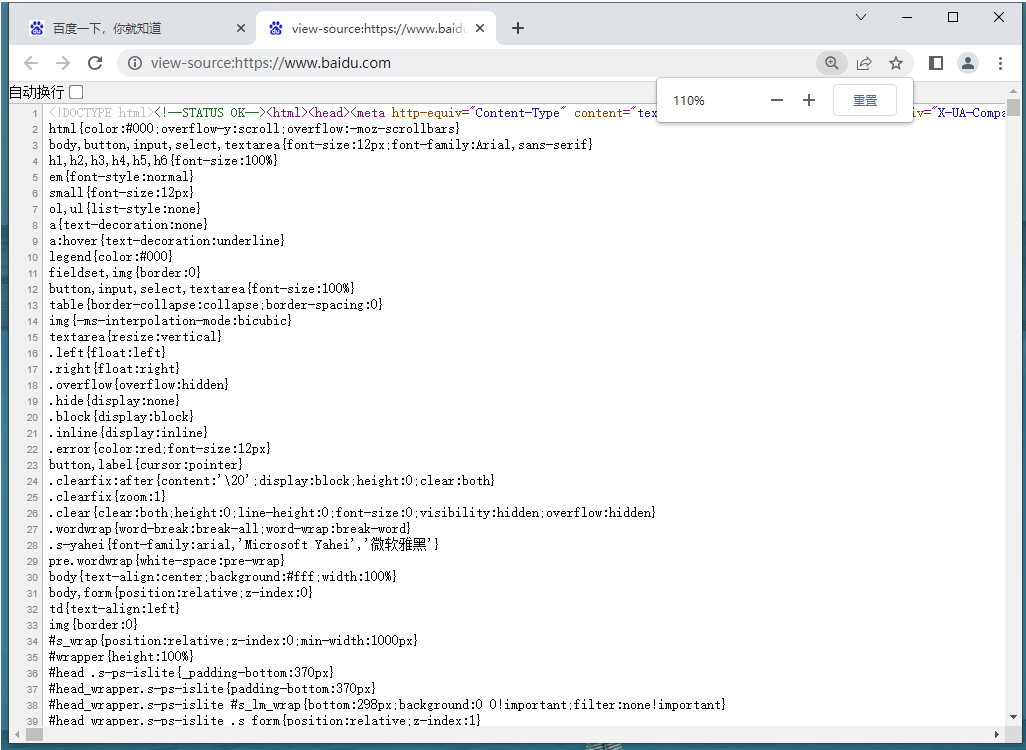The width and height of the screenshot is (1026, 750).
Task: Click the vertical scrollbar thumb
Action: coord(1014,107)
